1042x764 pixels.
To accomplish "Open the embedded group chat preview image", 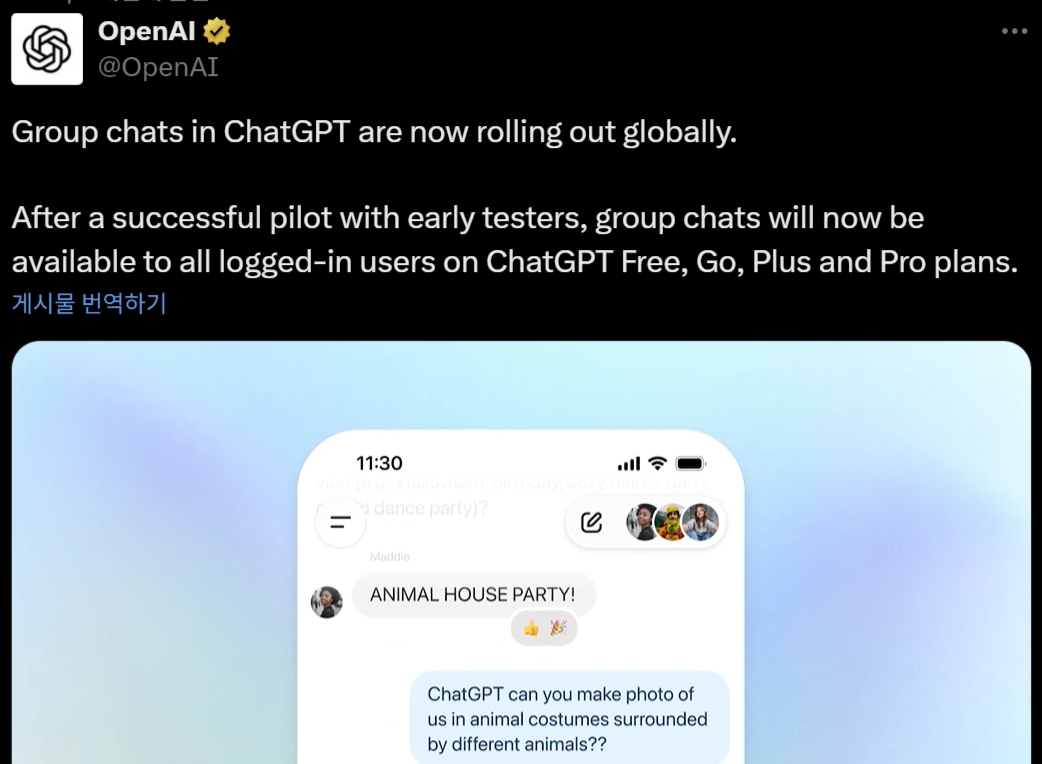I will [521, 553].
